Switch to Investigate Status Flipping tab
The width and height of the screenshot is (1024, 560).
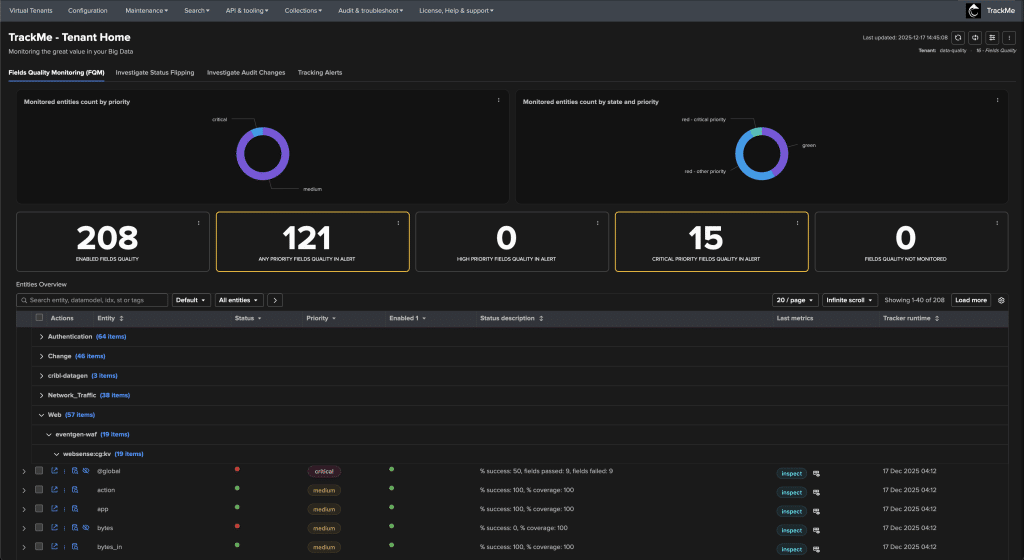(155, 73)
